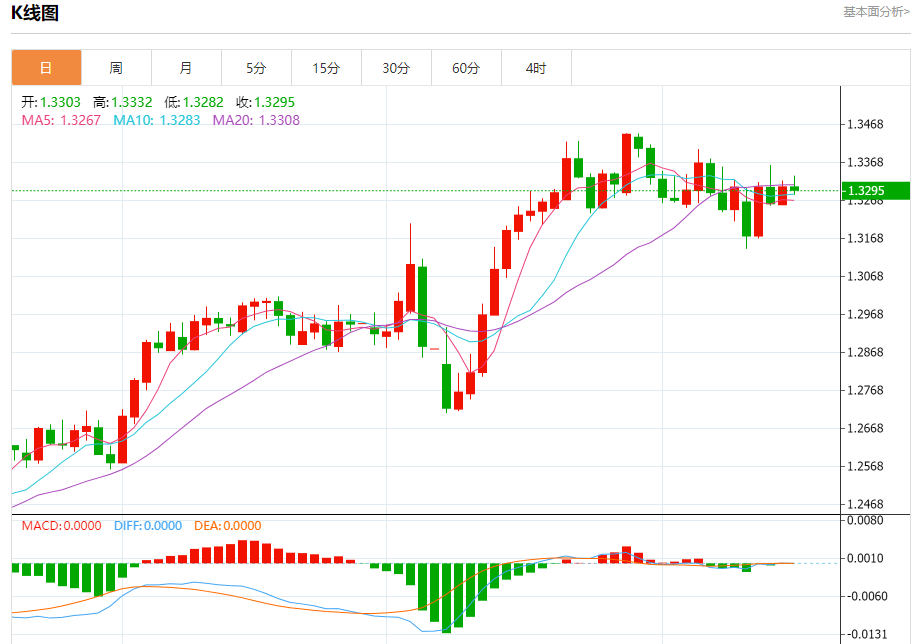Open the 5分 interval tab
Image resolution: width=920 pixels, height=644 pixels.
256,68
